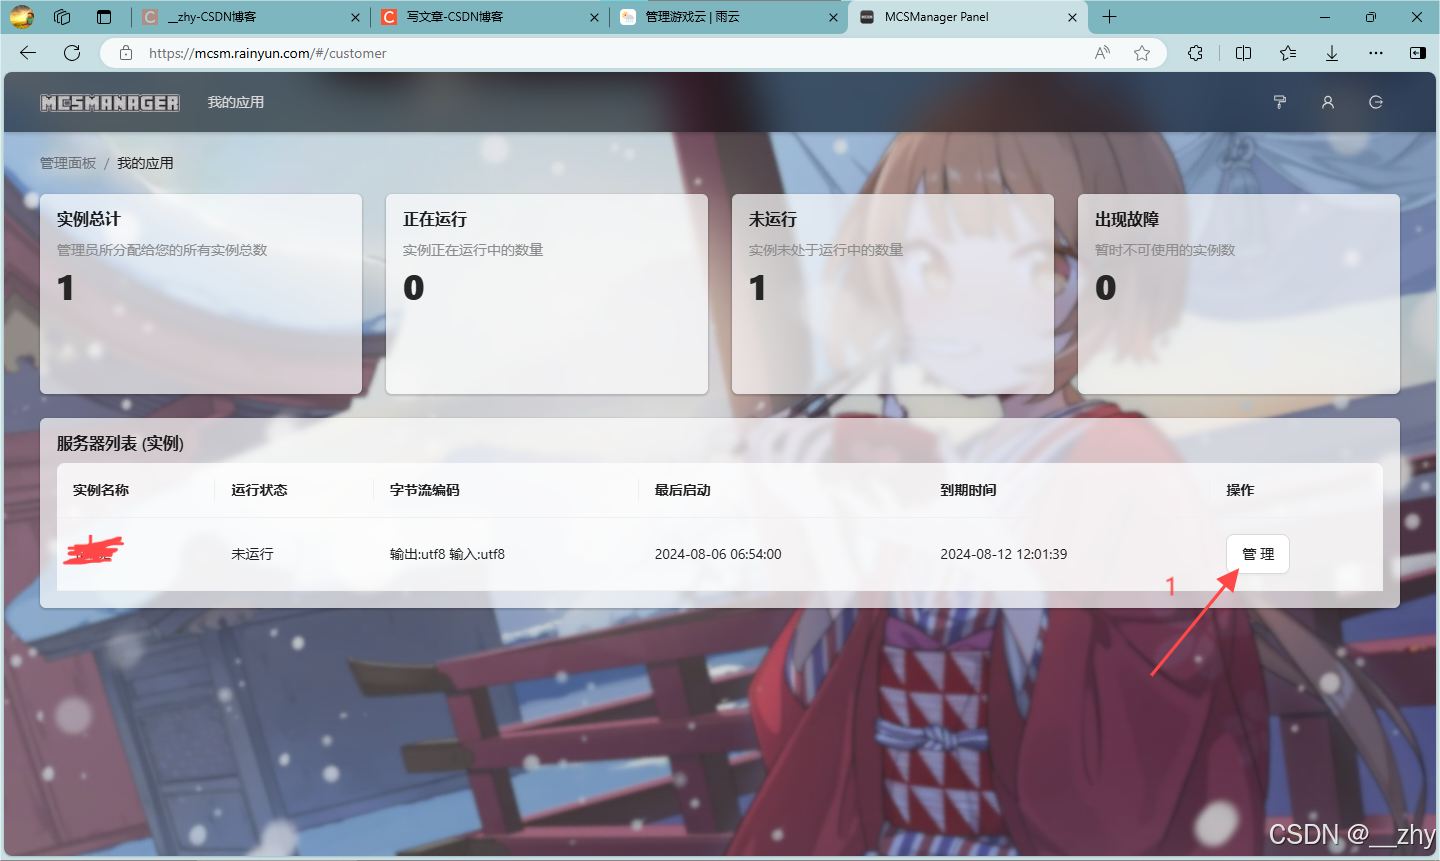Select the 未运行 card
The height and width of the screenshot is (861, 1440).
(893, 294)
